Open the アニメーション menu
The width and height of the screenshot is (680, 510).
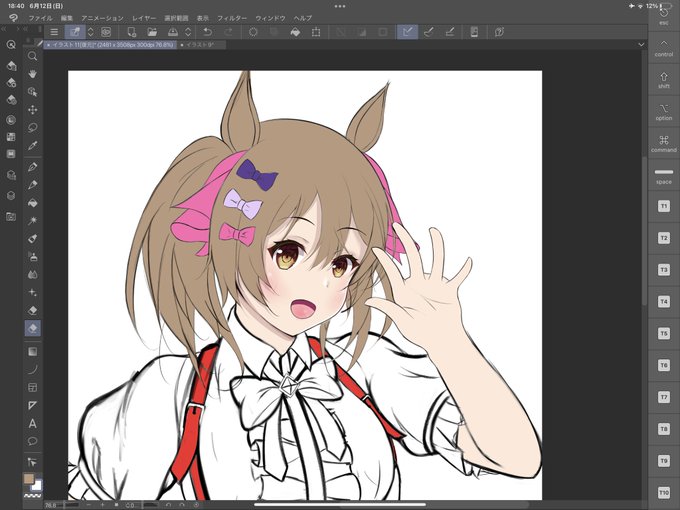click(102, 18)
